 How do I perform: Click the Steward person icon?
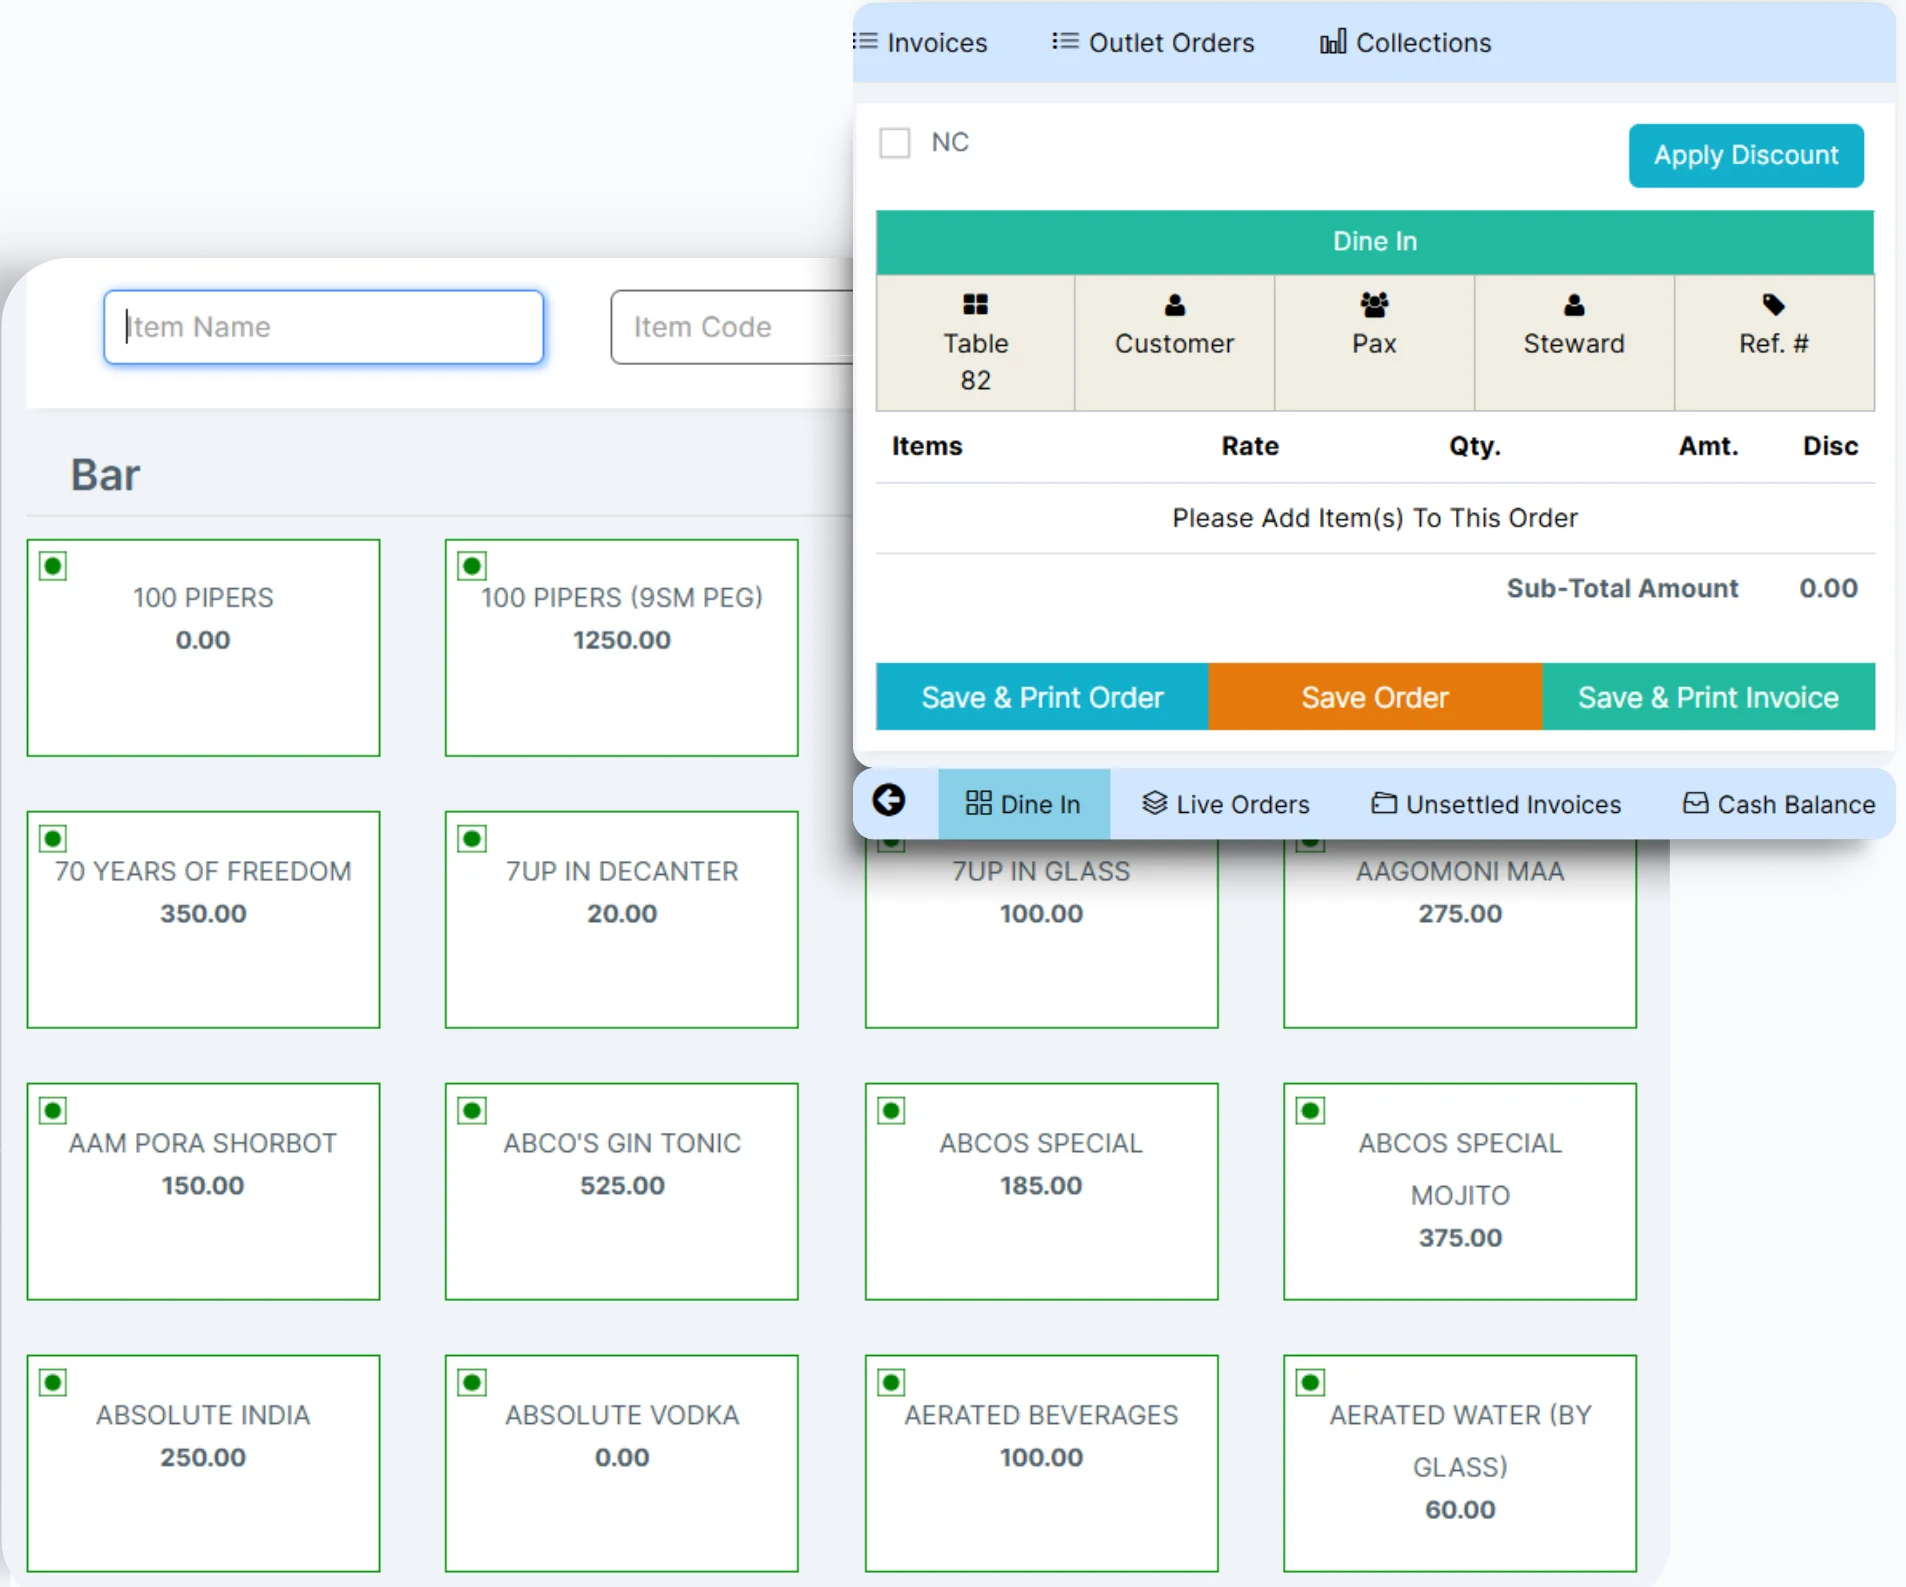pos(1573,305)
